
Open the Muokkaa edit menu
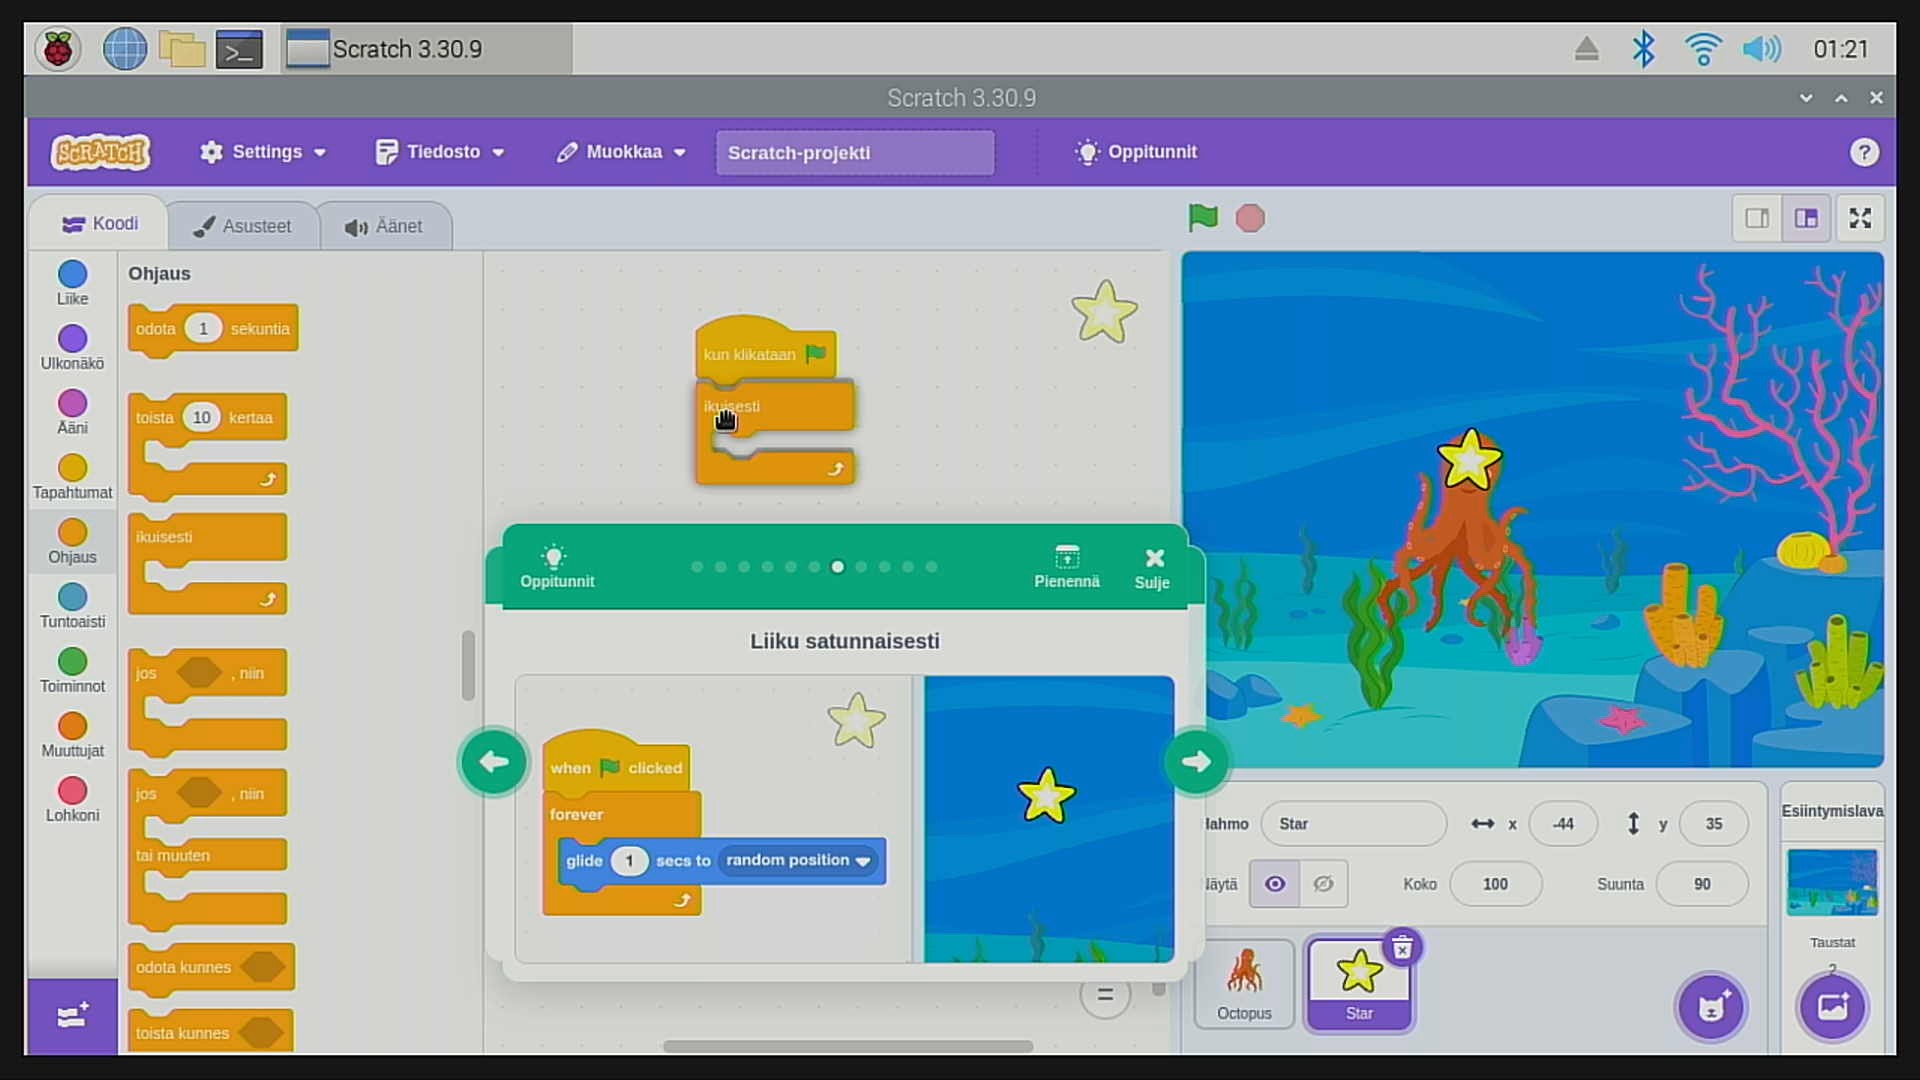(x=621, y=152)
